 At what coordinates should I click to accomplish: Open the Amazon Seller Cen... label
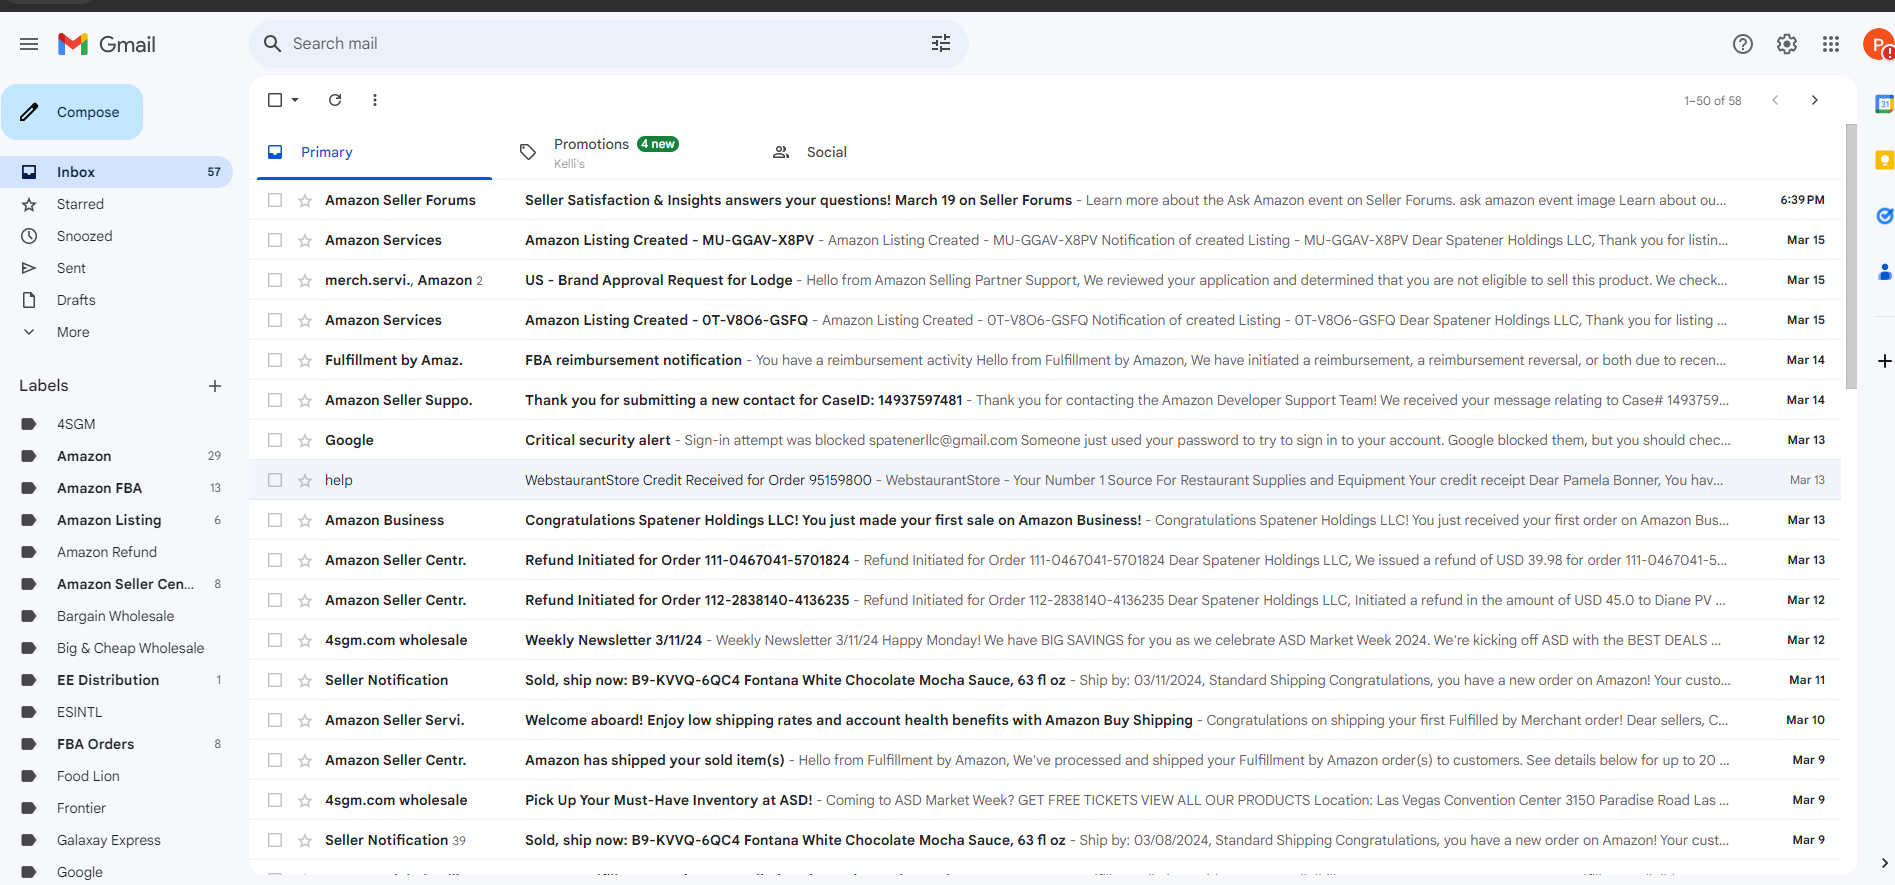pos(116,584)
